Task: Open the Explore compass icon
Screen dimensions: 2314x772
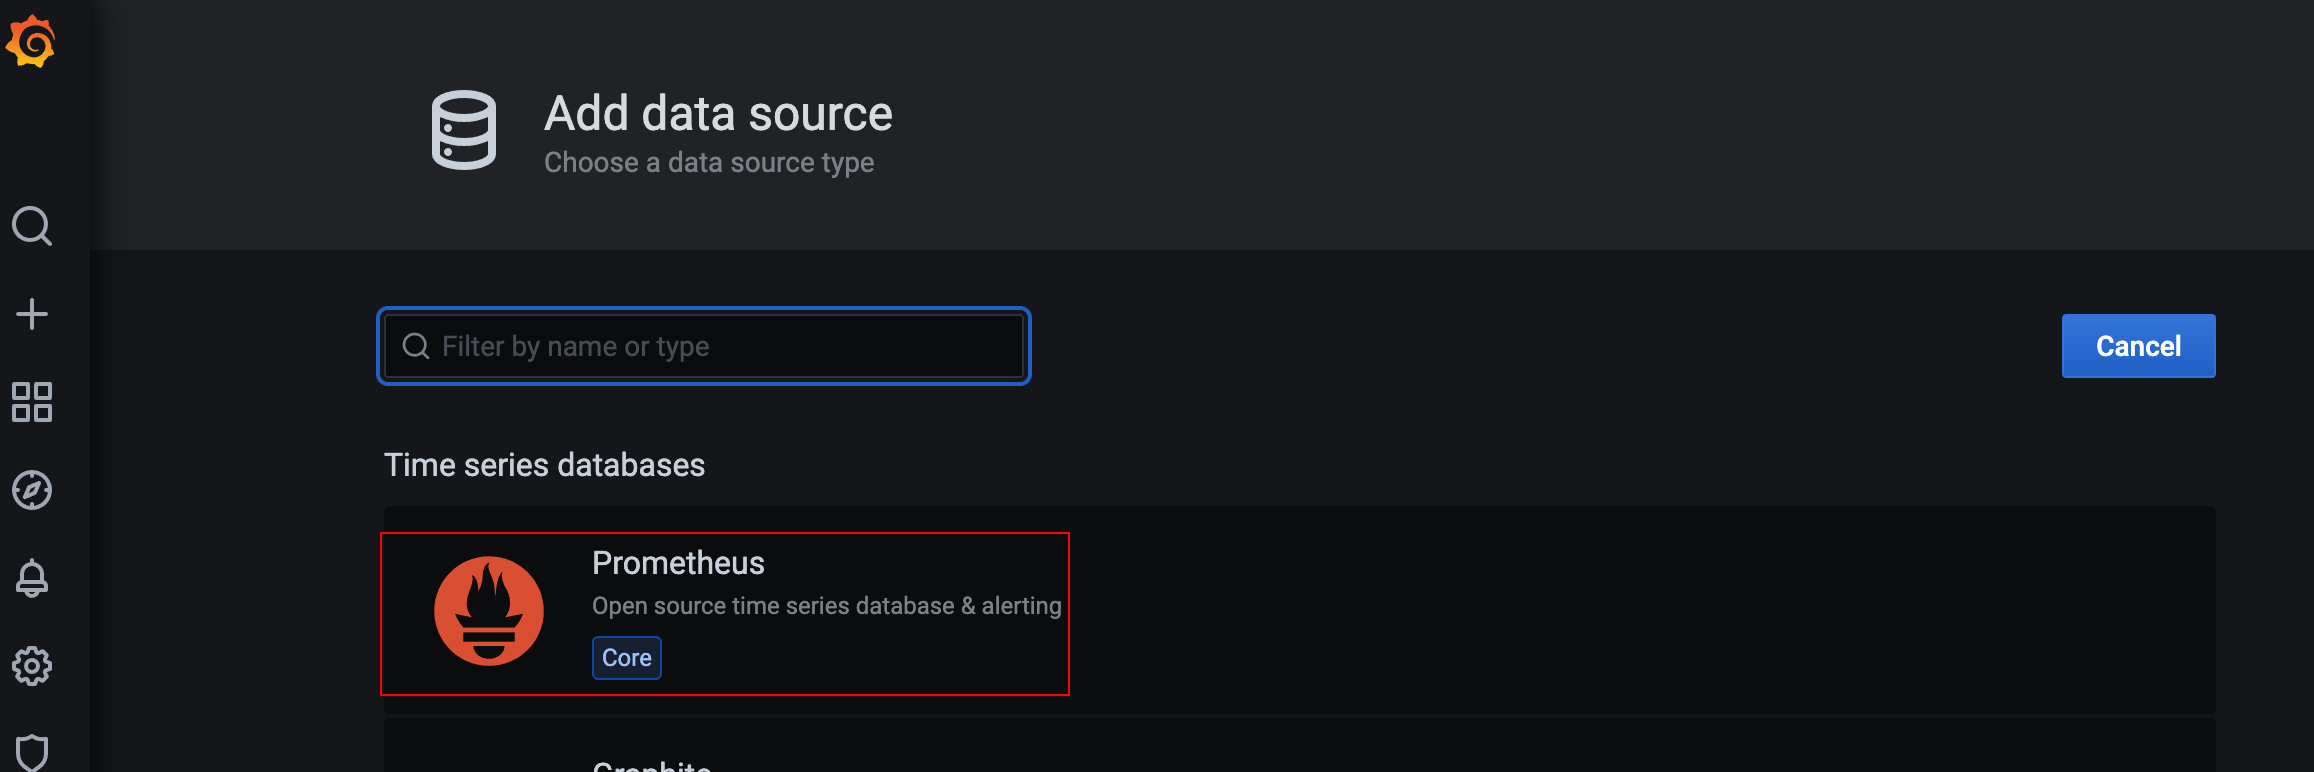Action: 32,490
